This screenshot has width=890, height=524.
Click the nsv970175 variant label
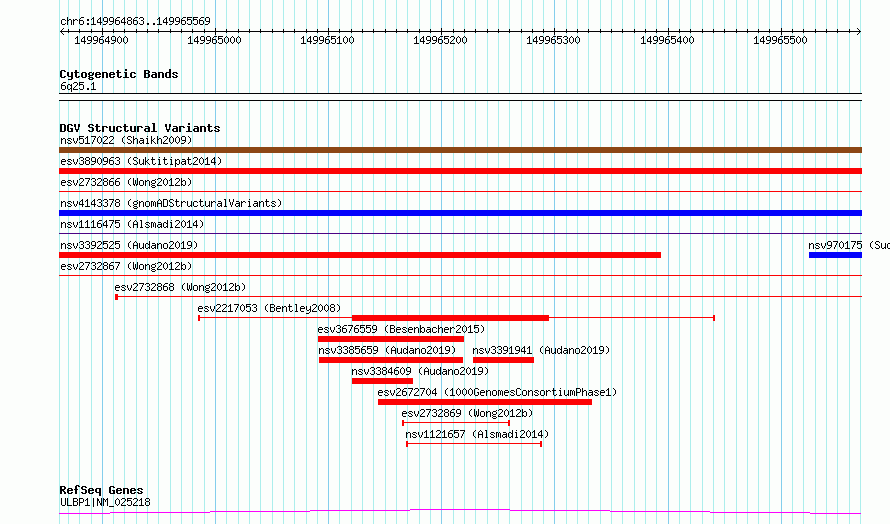849,245
